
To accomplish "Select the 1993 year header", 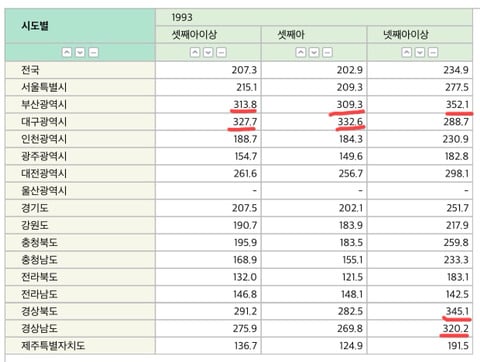I will click(x=314, y=17).
